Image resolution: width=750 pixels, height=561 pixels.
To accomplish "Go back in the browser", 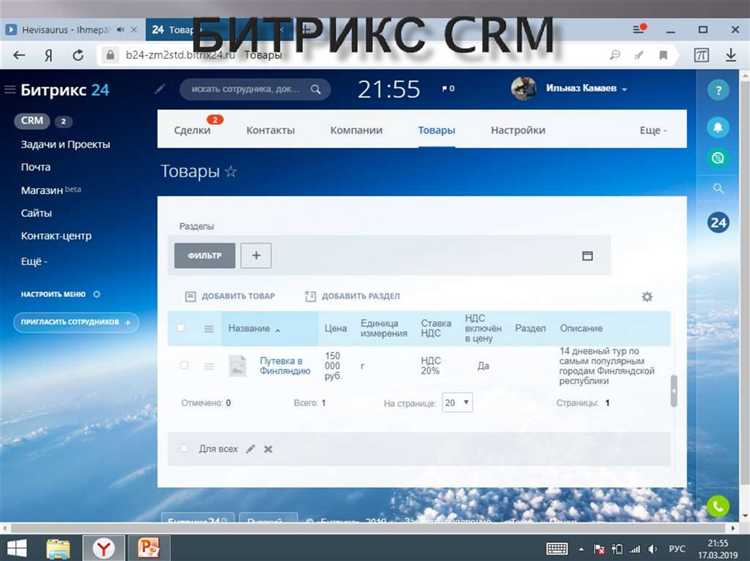I will point(19,55).
